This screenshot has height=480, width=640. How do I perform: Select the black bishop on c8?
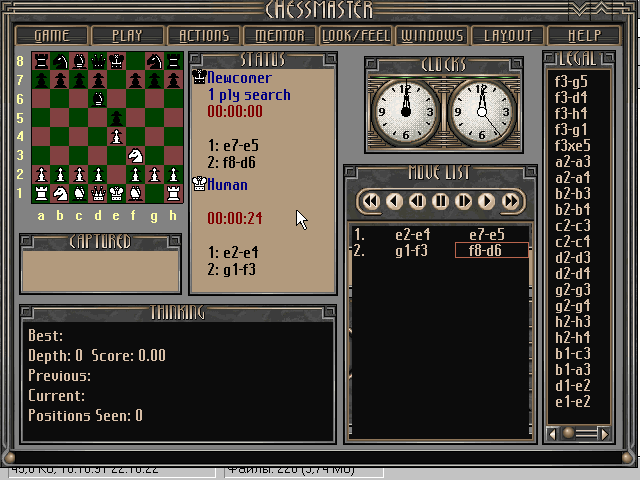tap(79, 61)
